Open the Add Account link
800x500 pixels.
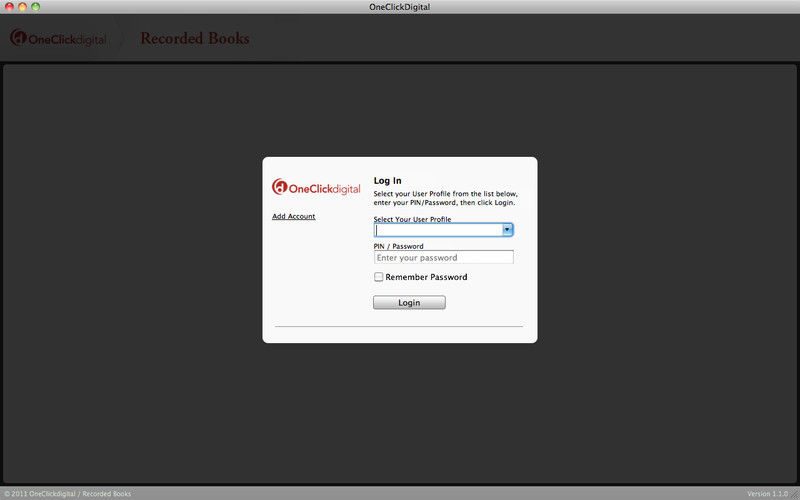click(294, 216)
